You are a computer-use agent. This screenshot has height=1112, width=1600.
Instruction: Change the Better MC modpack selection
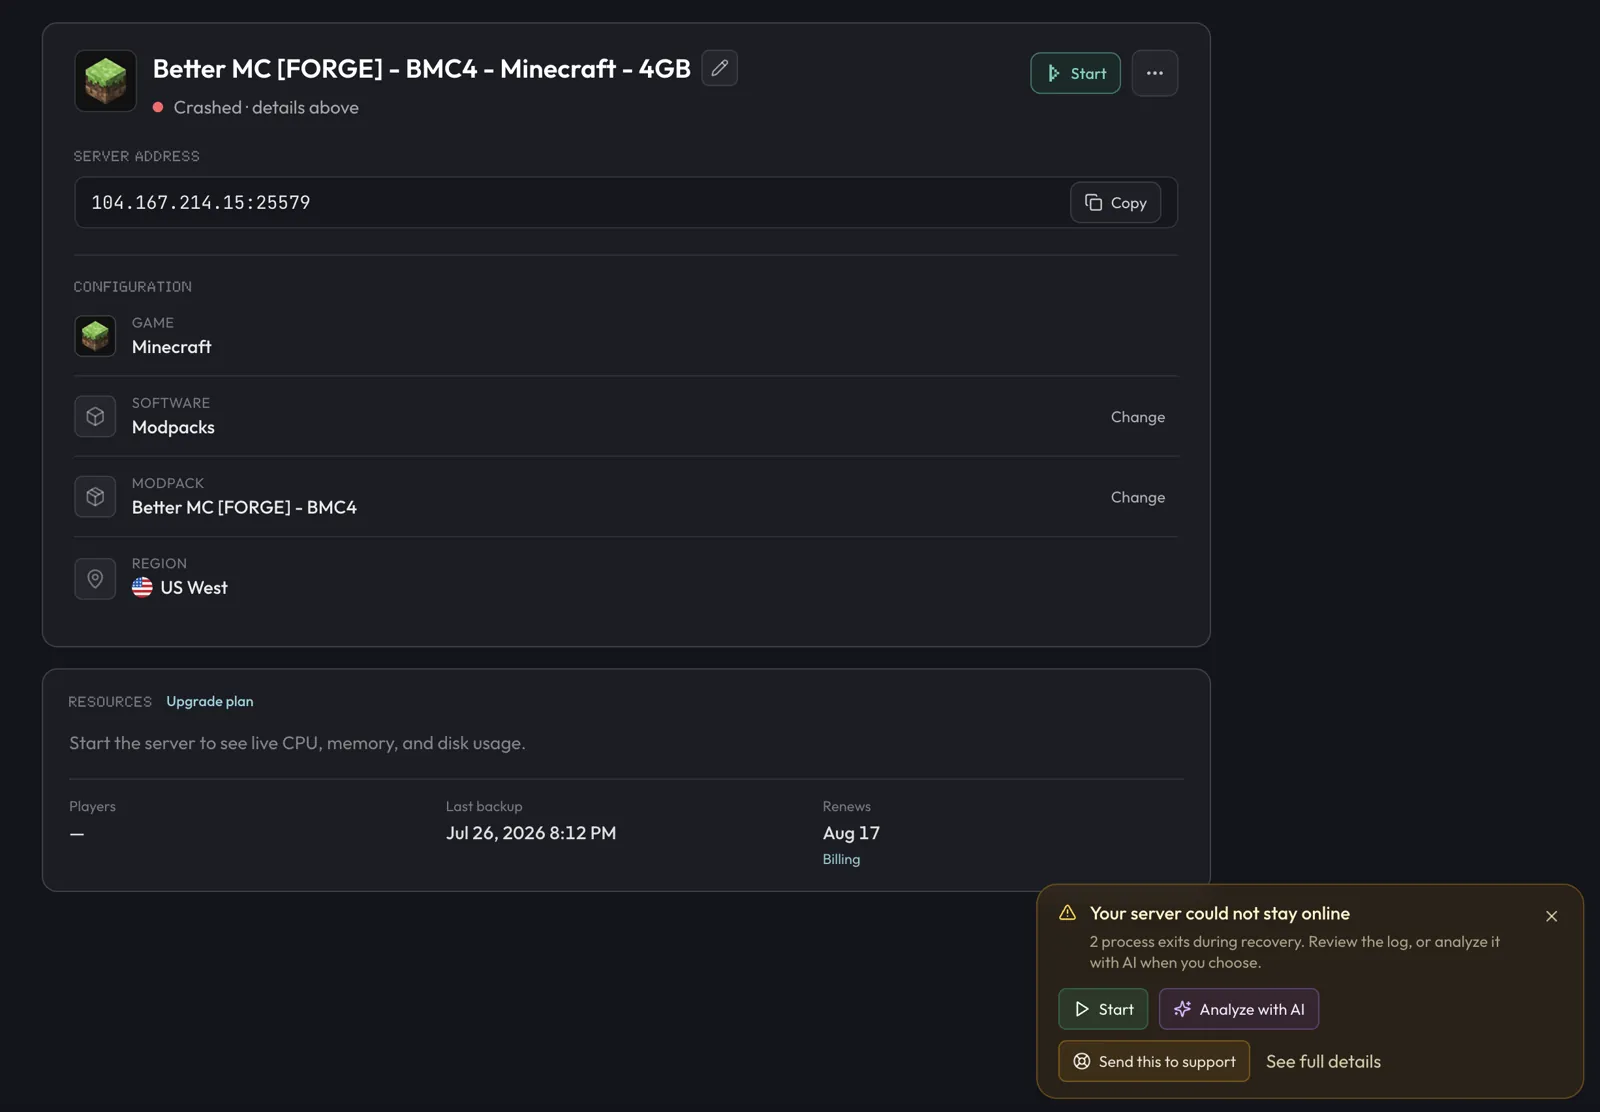tap(1138, 497)
